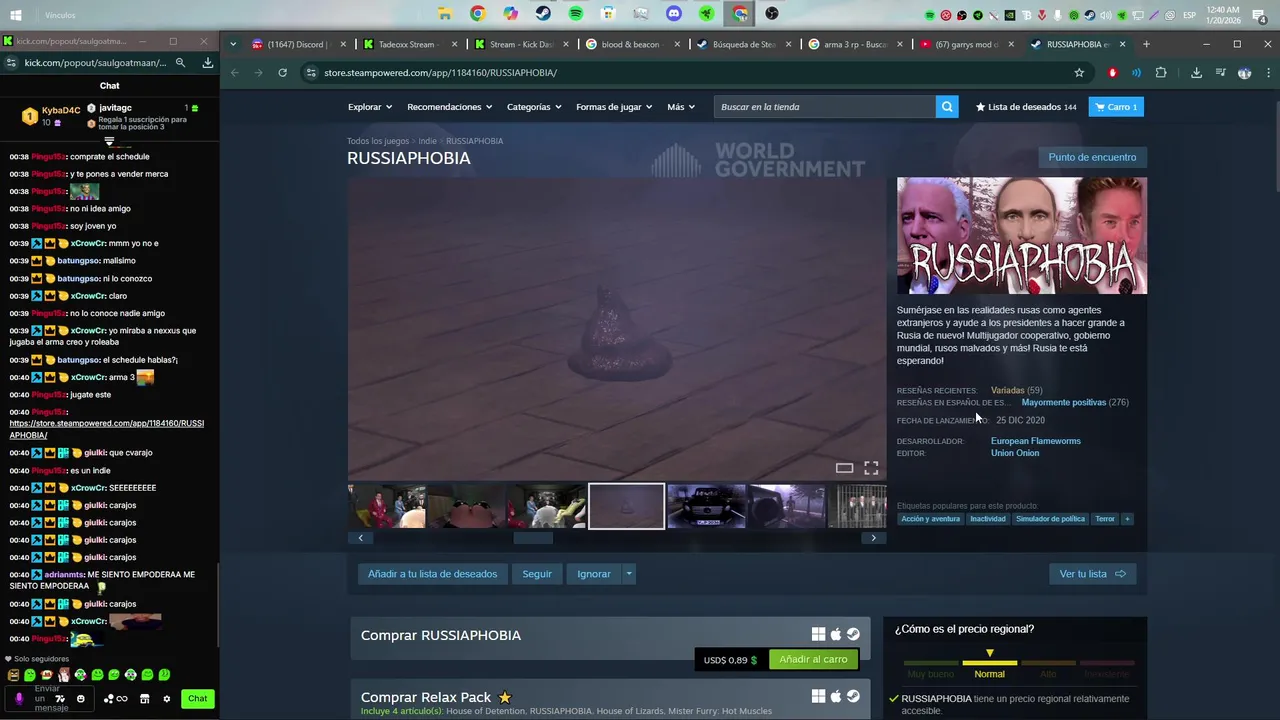Click the Seguir button
The width and height of the screenshot is (1280, 720).
(x=537, y=574)
